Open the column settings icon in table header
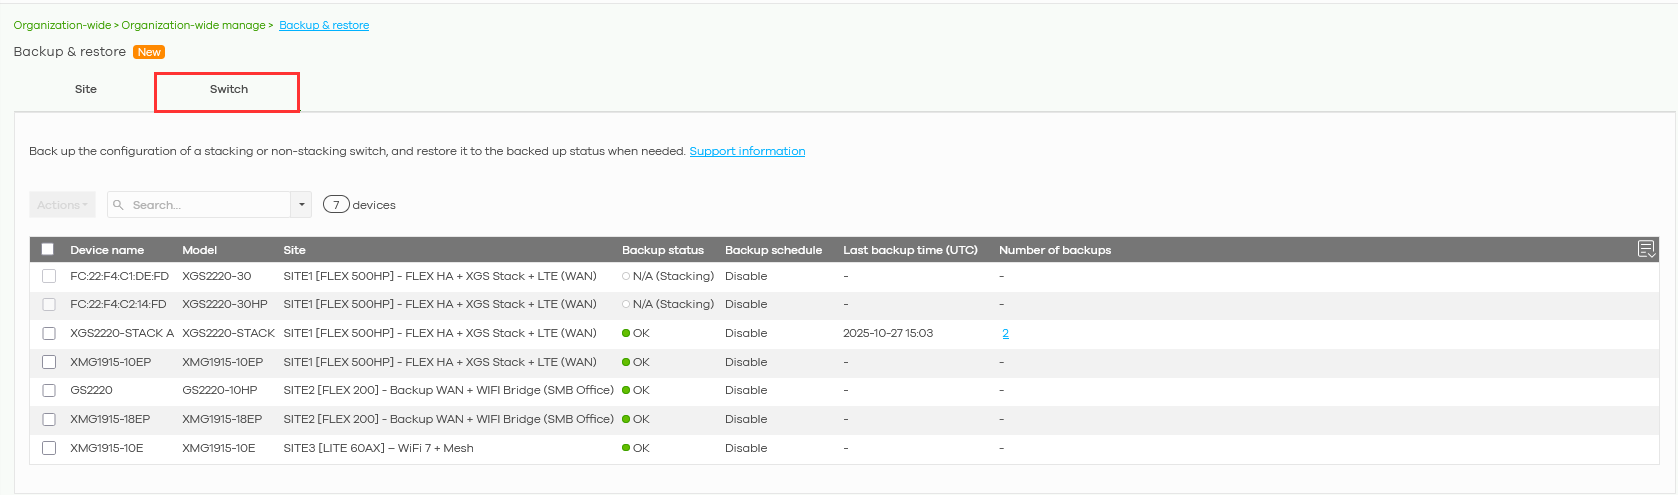Viewport: 1678px width, 495px height. [1645, 249]
